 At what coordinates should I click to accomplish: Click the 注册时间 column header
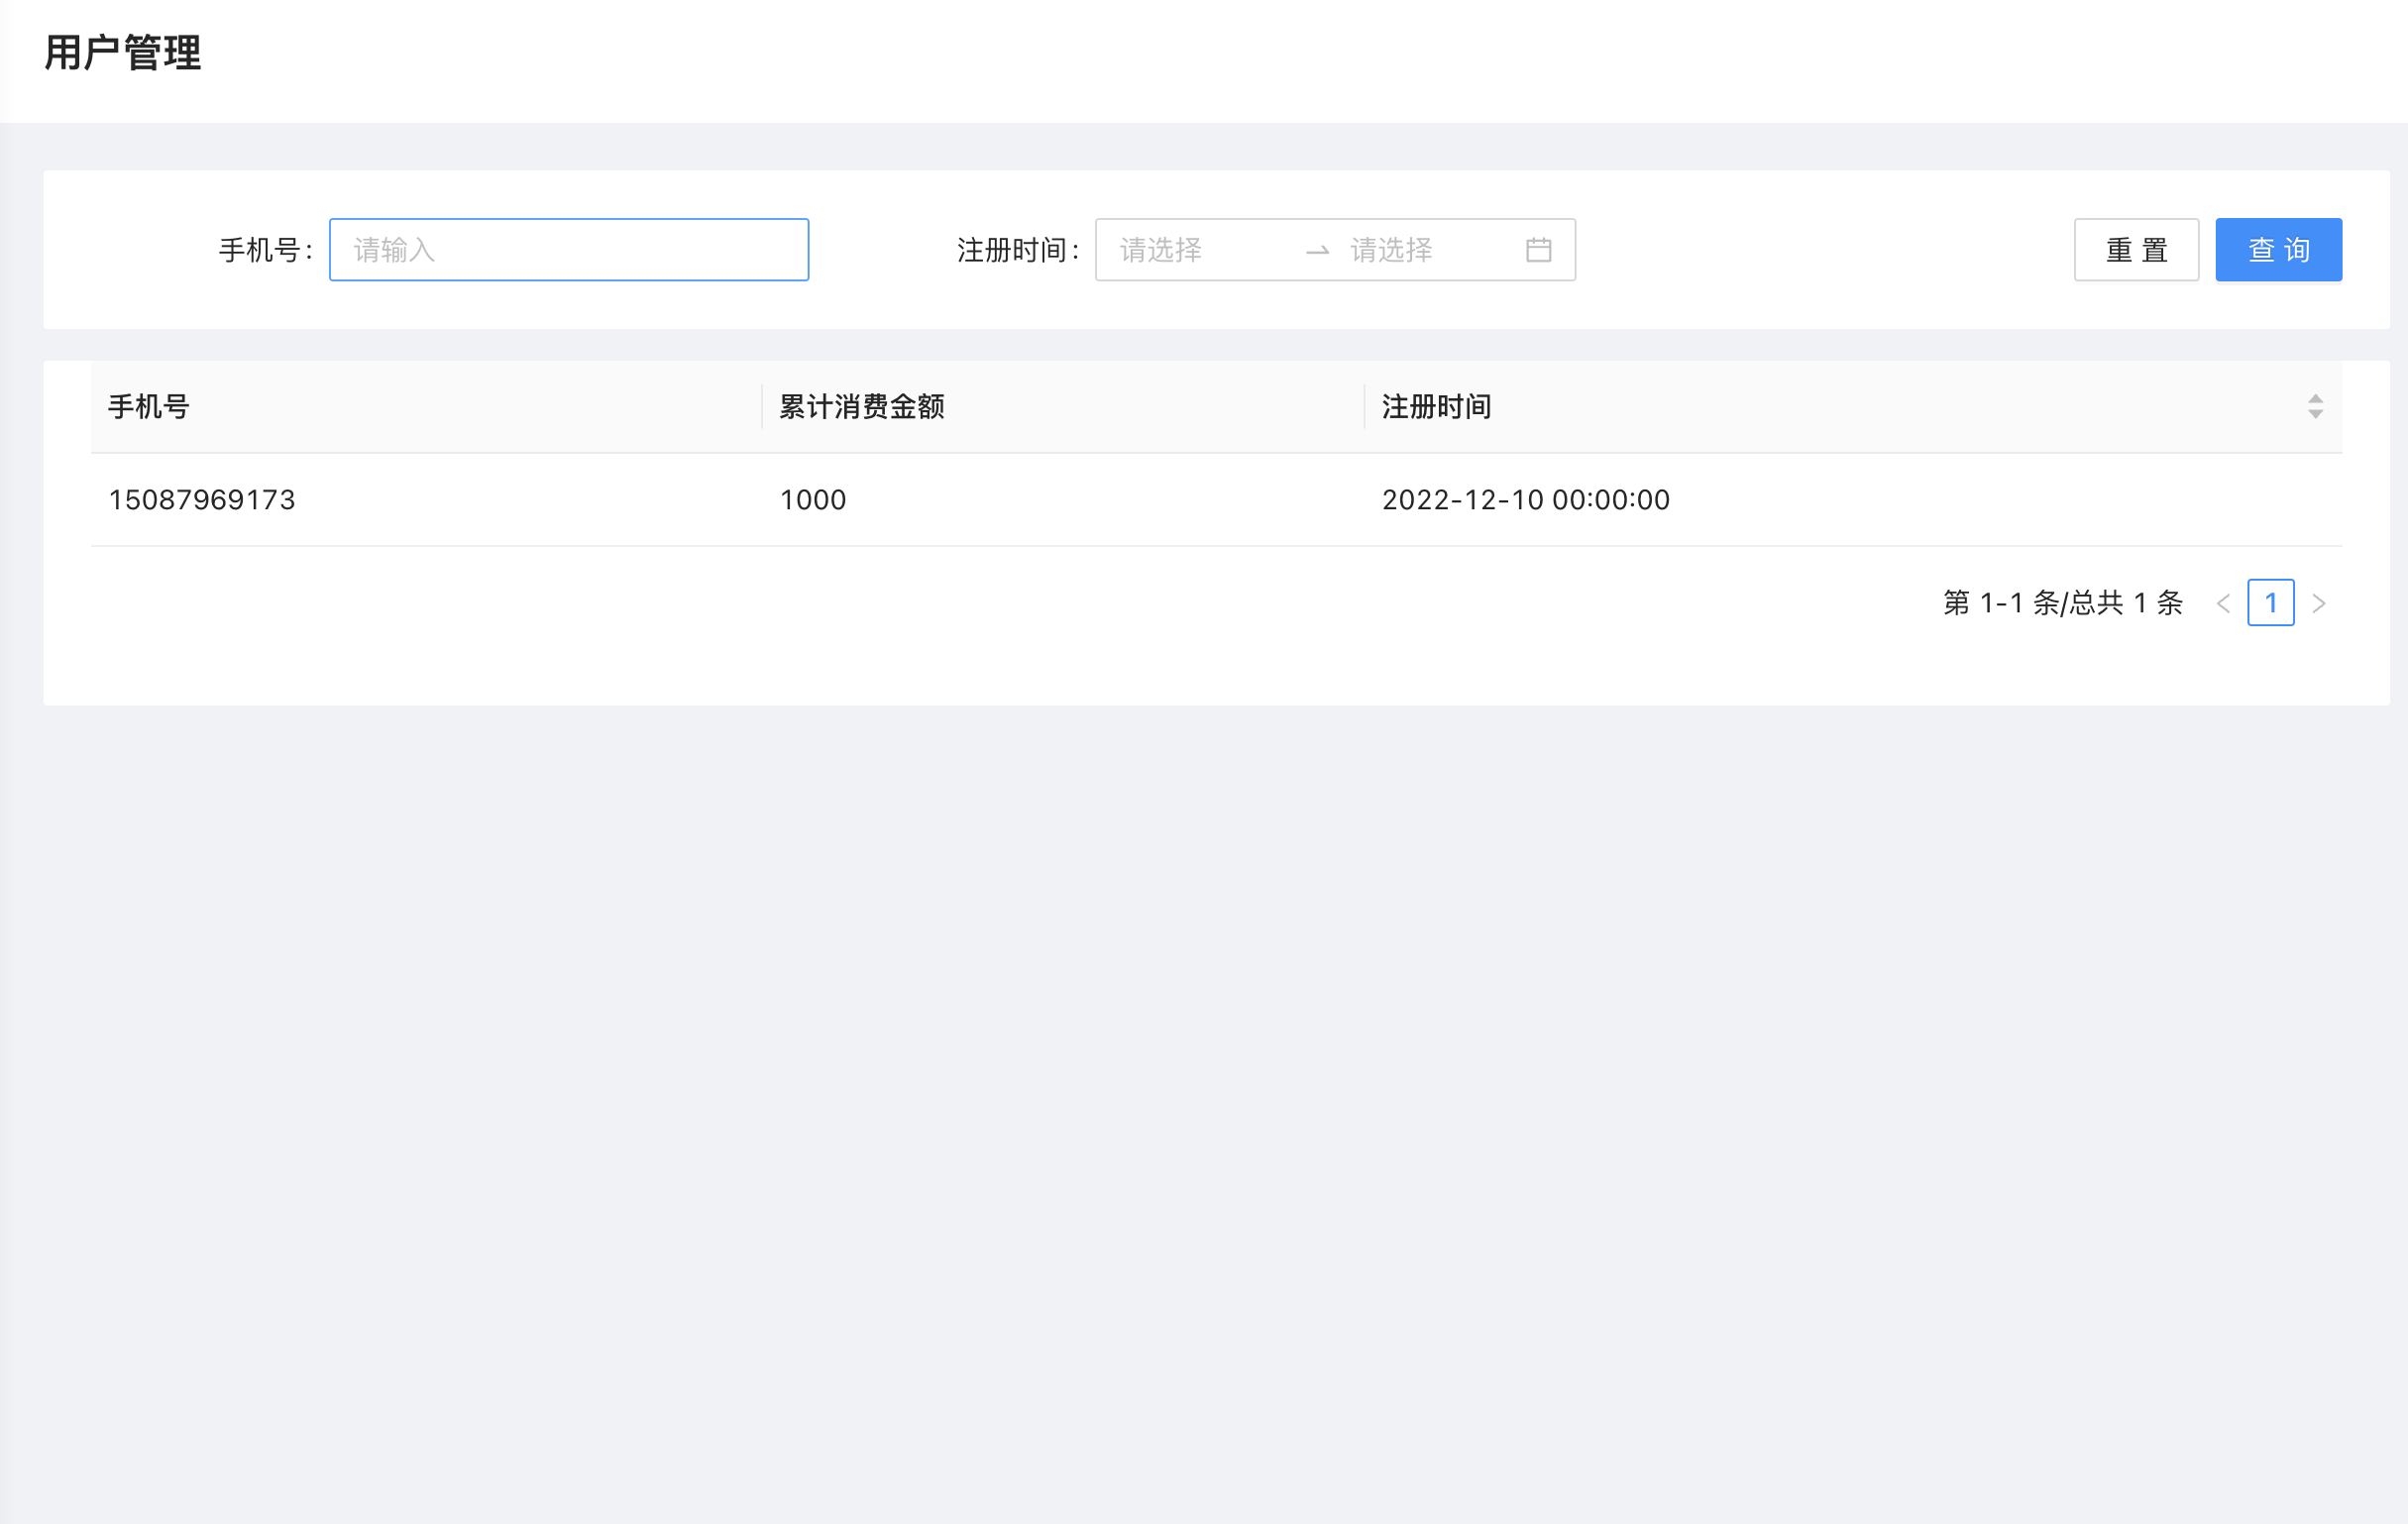[x=1852, y=406]
